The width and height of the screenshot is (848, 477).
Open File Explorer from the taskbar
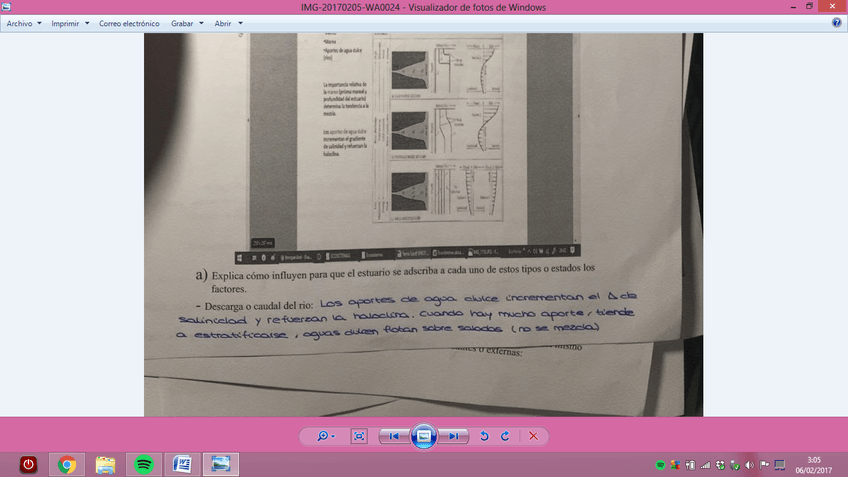[x=105, y=465]
